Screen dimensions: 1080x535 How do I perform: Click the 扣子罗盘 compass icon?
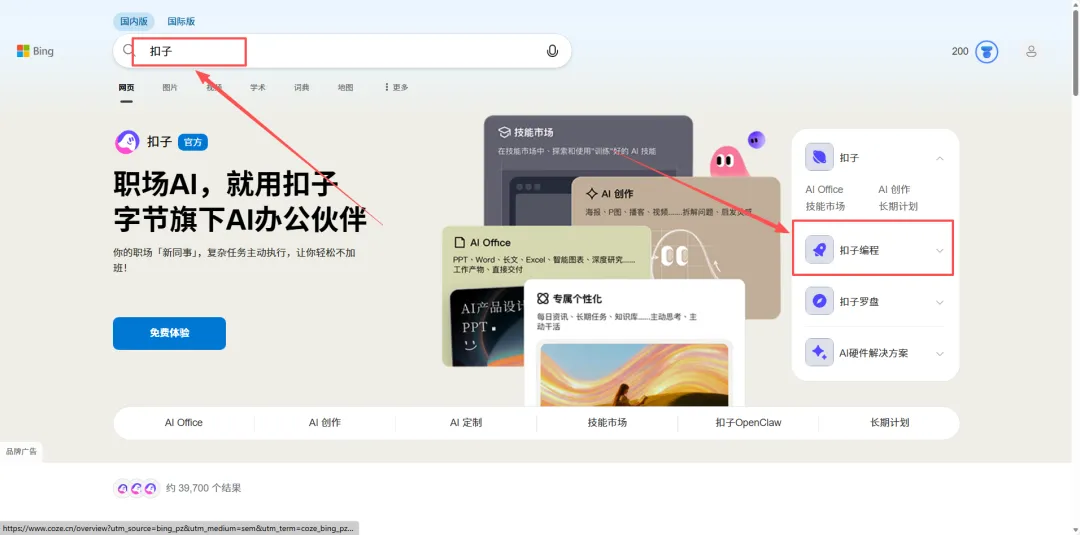coord(819,302)
